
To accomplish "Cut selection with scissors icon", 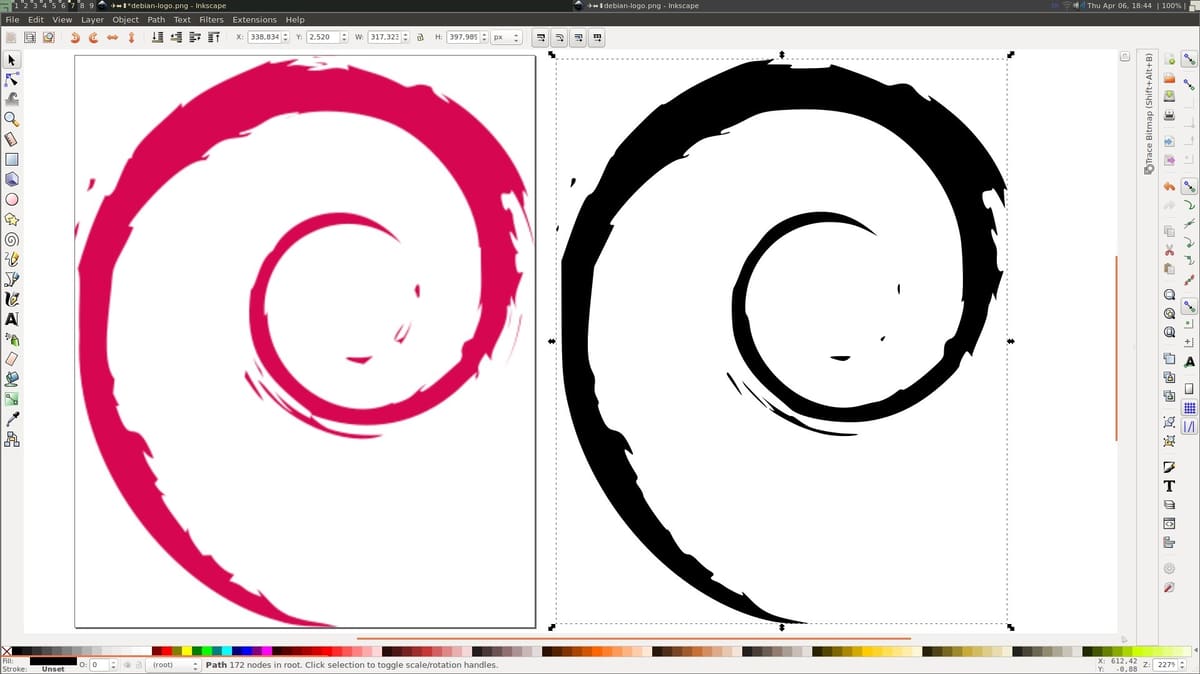I will point(1169,249).
